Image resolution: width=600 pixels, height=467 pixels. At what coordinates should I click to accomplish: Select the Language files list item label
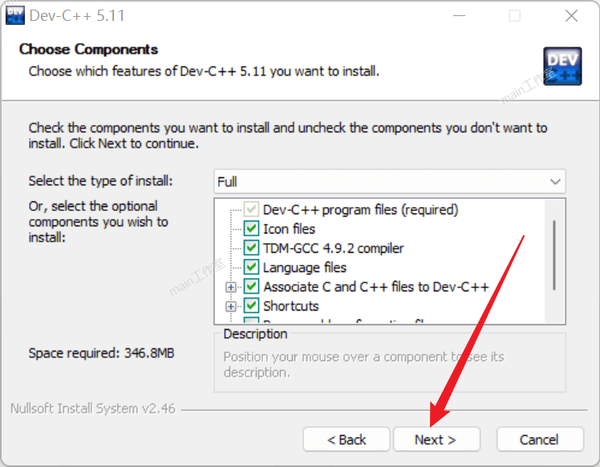305,267
